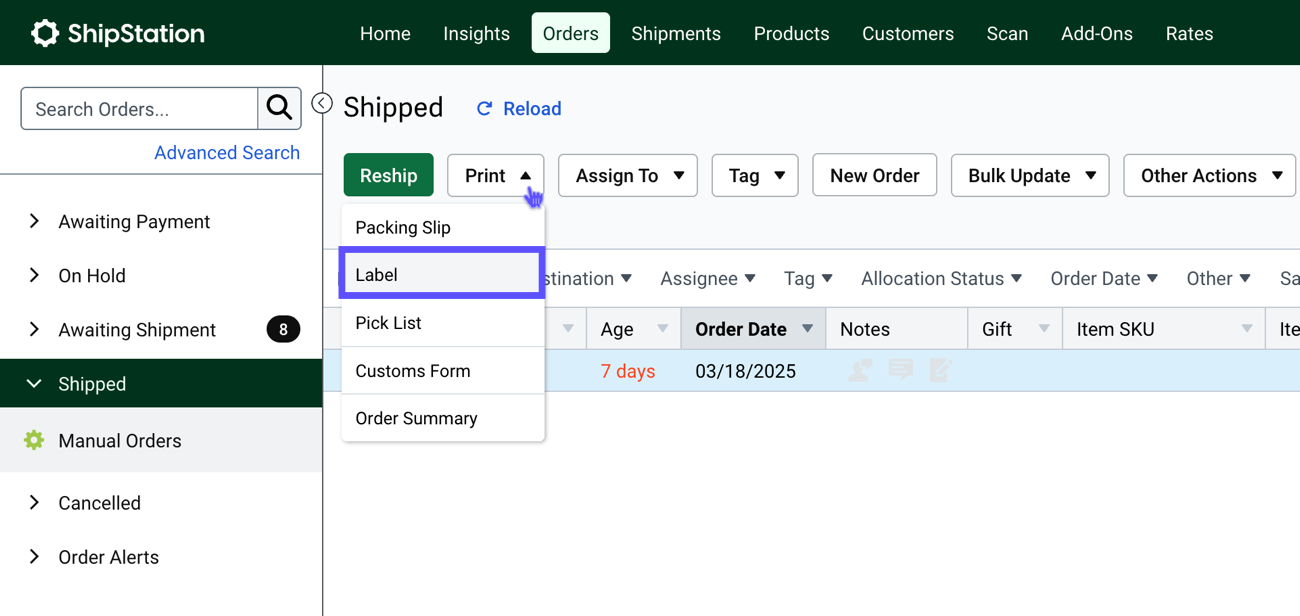The image size is (1300, 616).
Task: Click the Reship button
Action: click(x=388, y=175)
